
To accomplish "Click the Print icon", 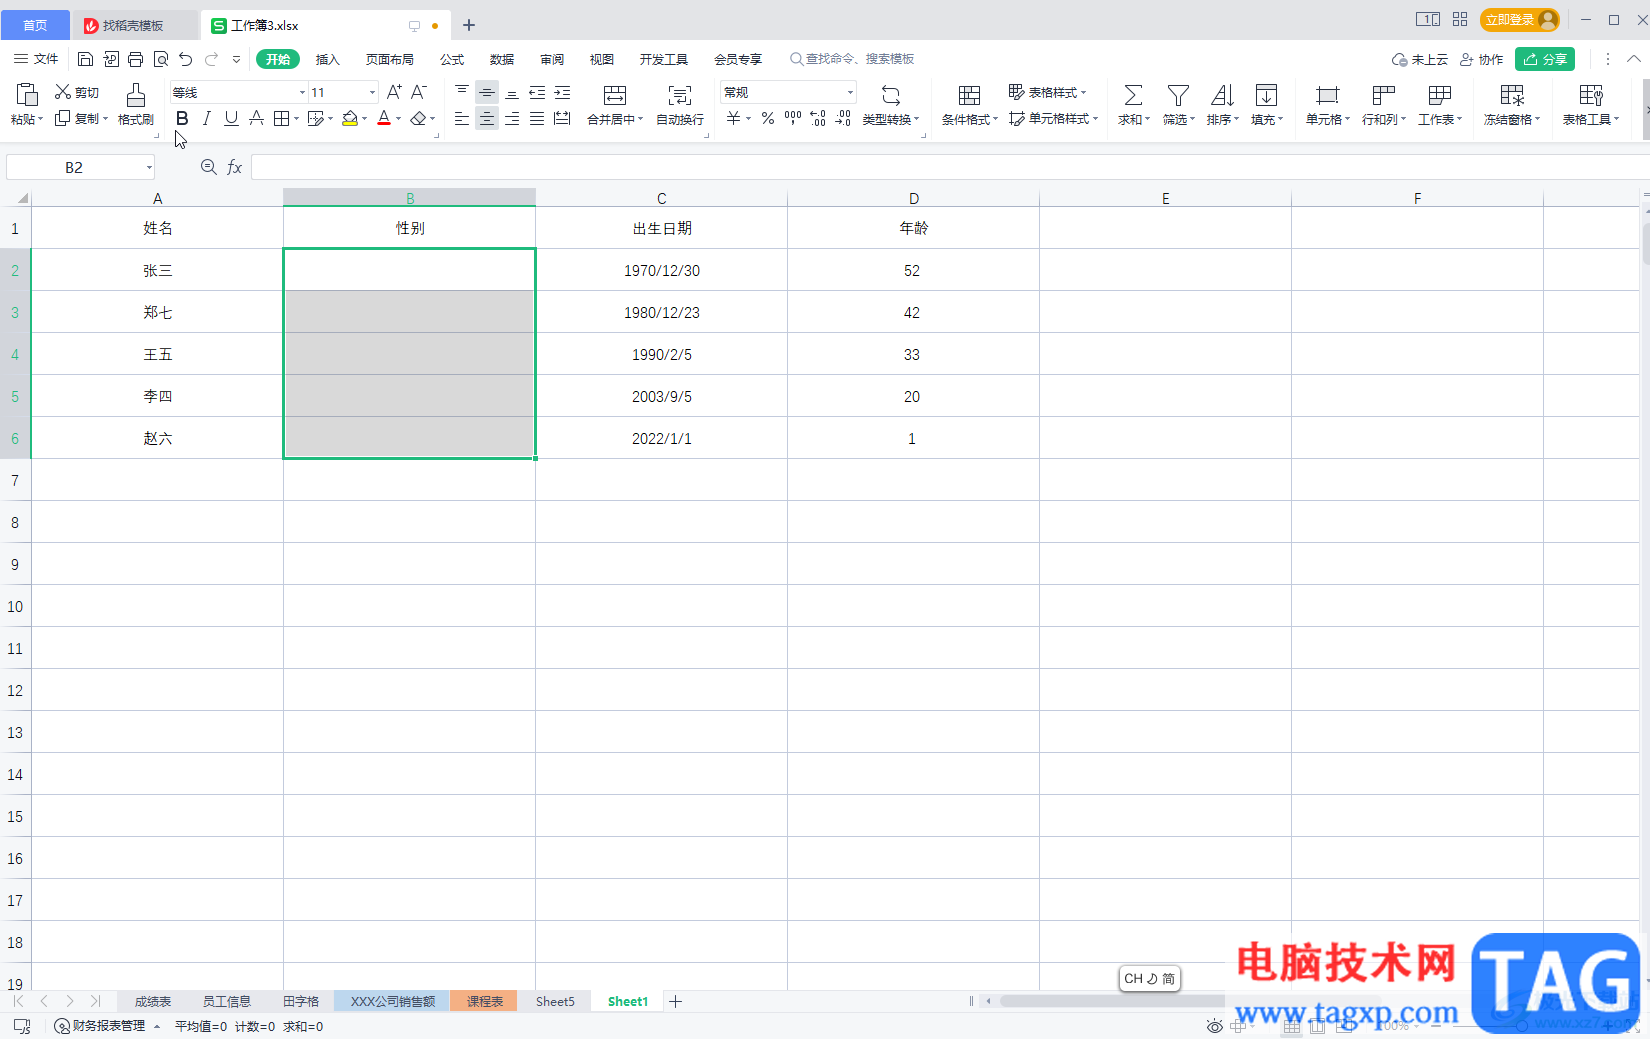I will point(135,59).
